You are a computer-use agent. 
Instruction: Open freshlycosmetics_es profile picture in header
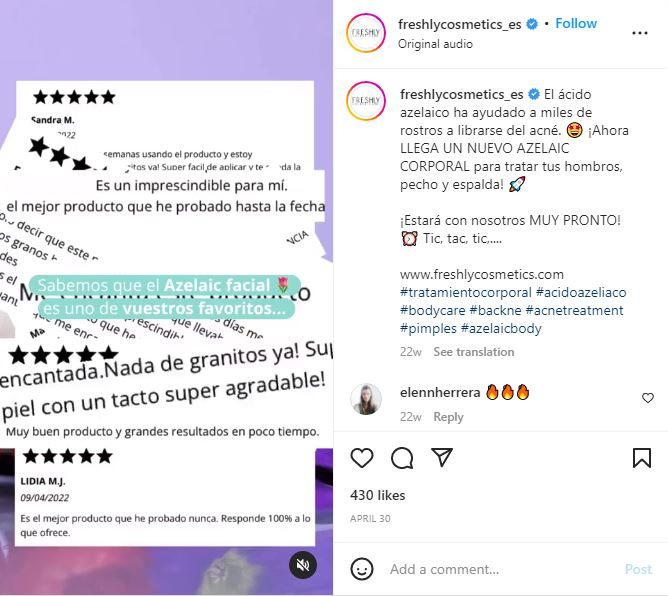(x=366, y=33)
